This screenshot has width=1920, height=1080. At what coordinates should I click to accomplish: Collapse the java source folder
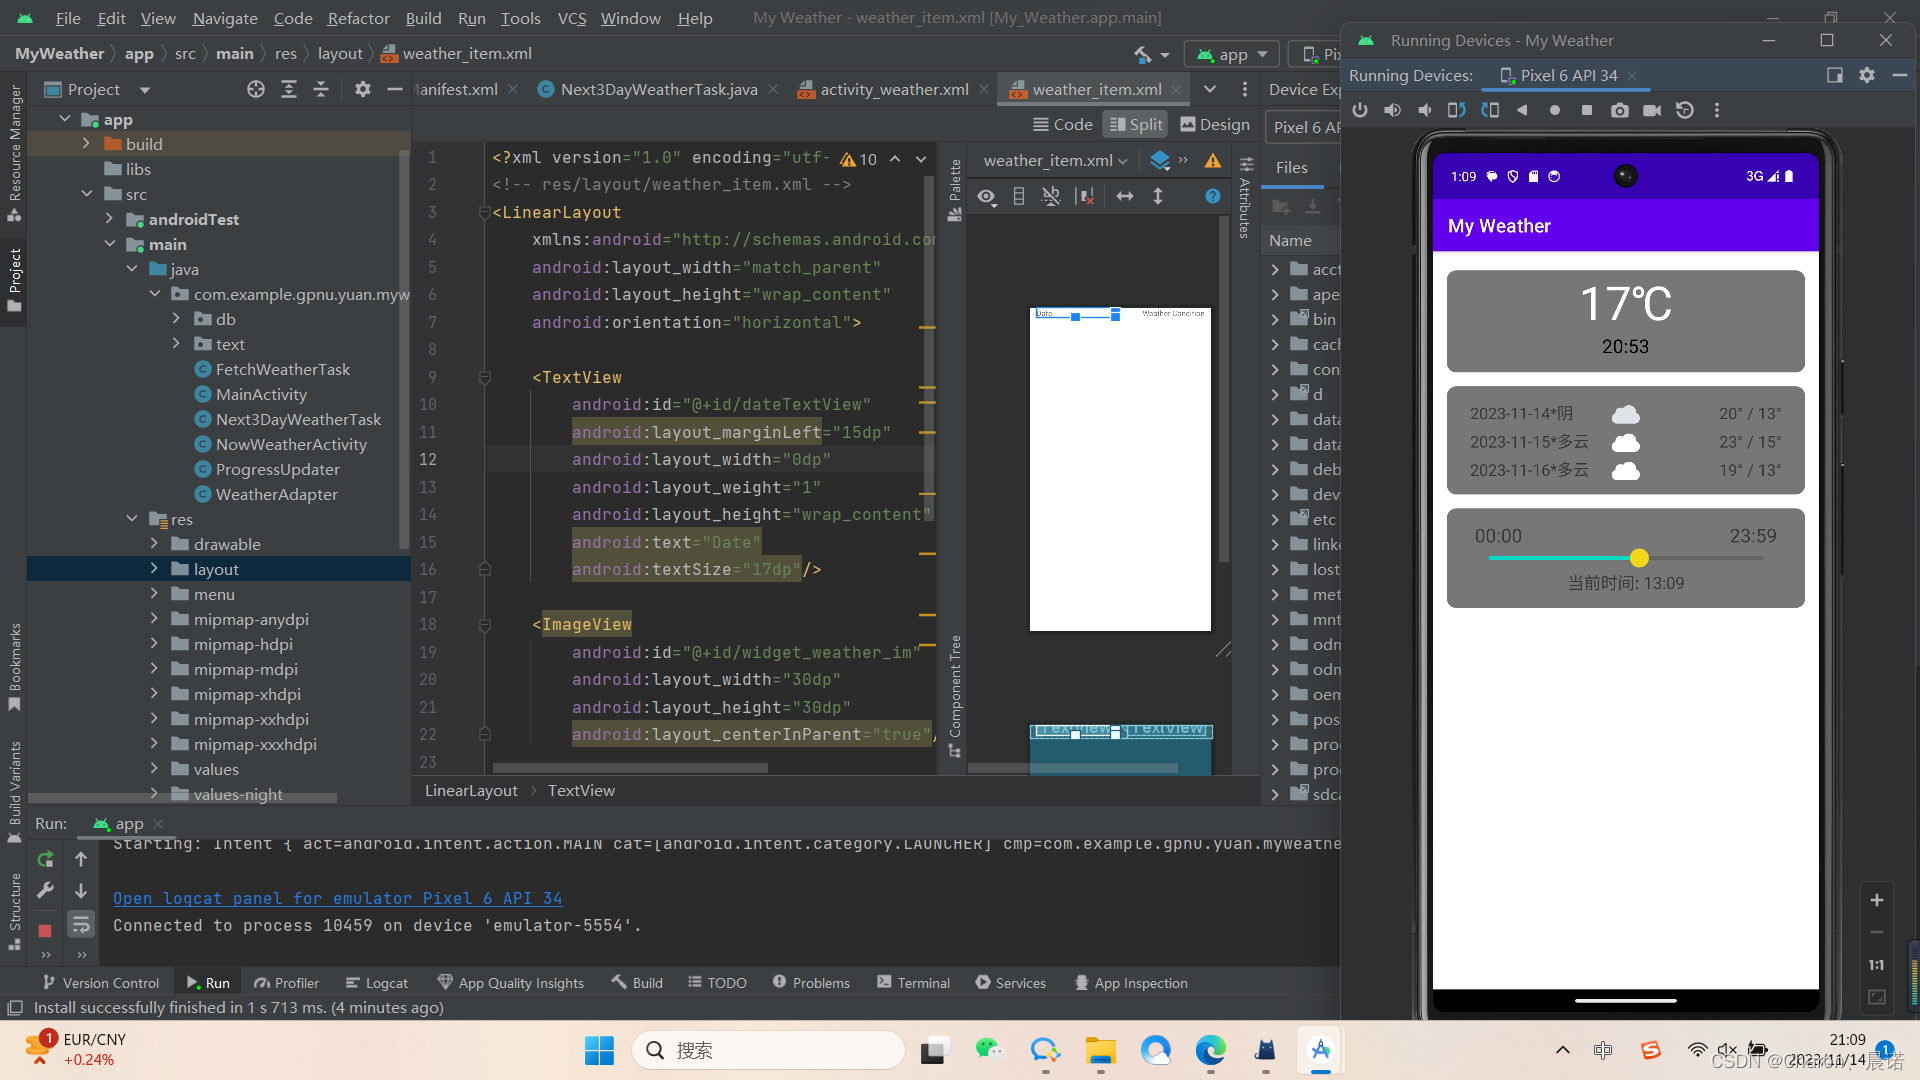pyautogui.click(x=132, y=269)
